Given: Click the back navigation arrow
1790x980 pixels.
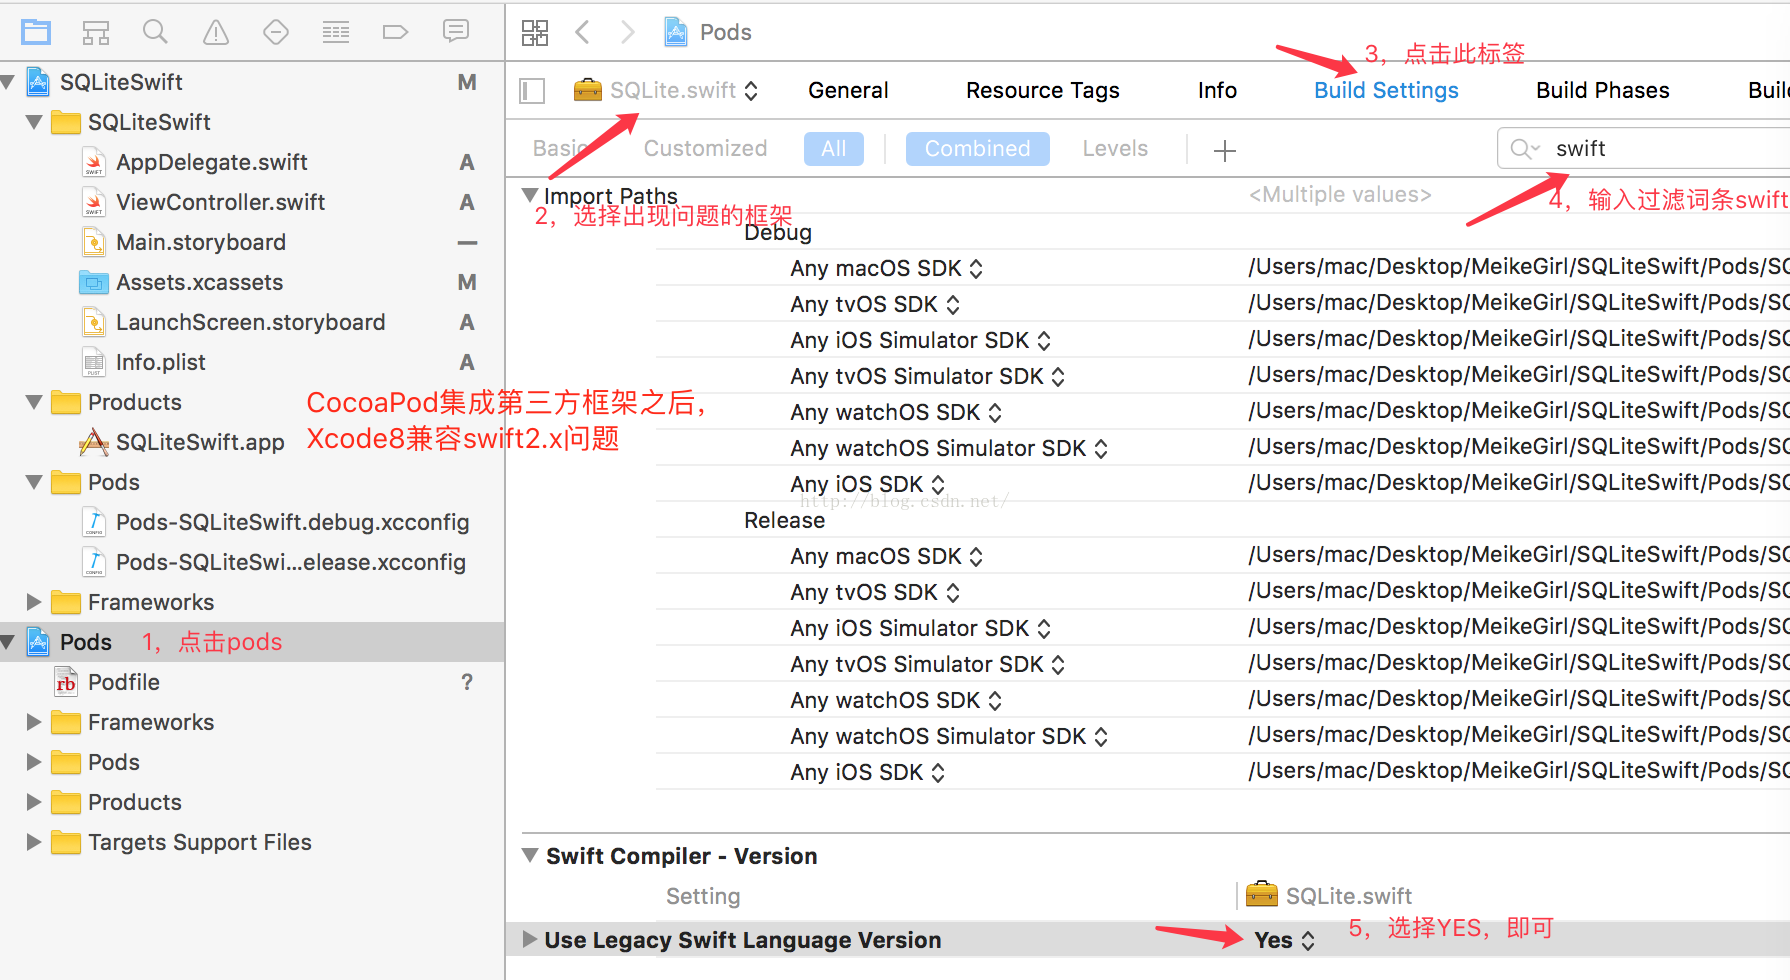Looking at the screenshot, I should pos(583,31).
